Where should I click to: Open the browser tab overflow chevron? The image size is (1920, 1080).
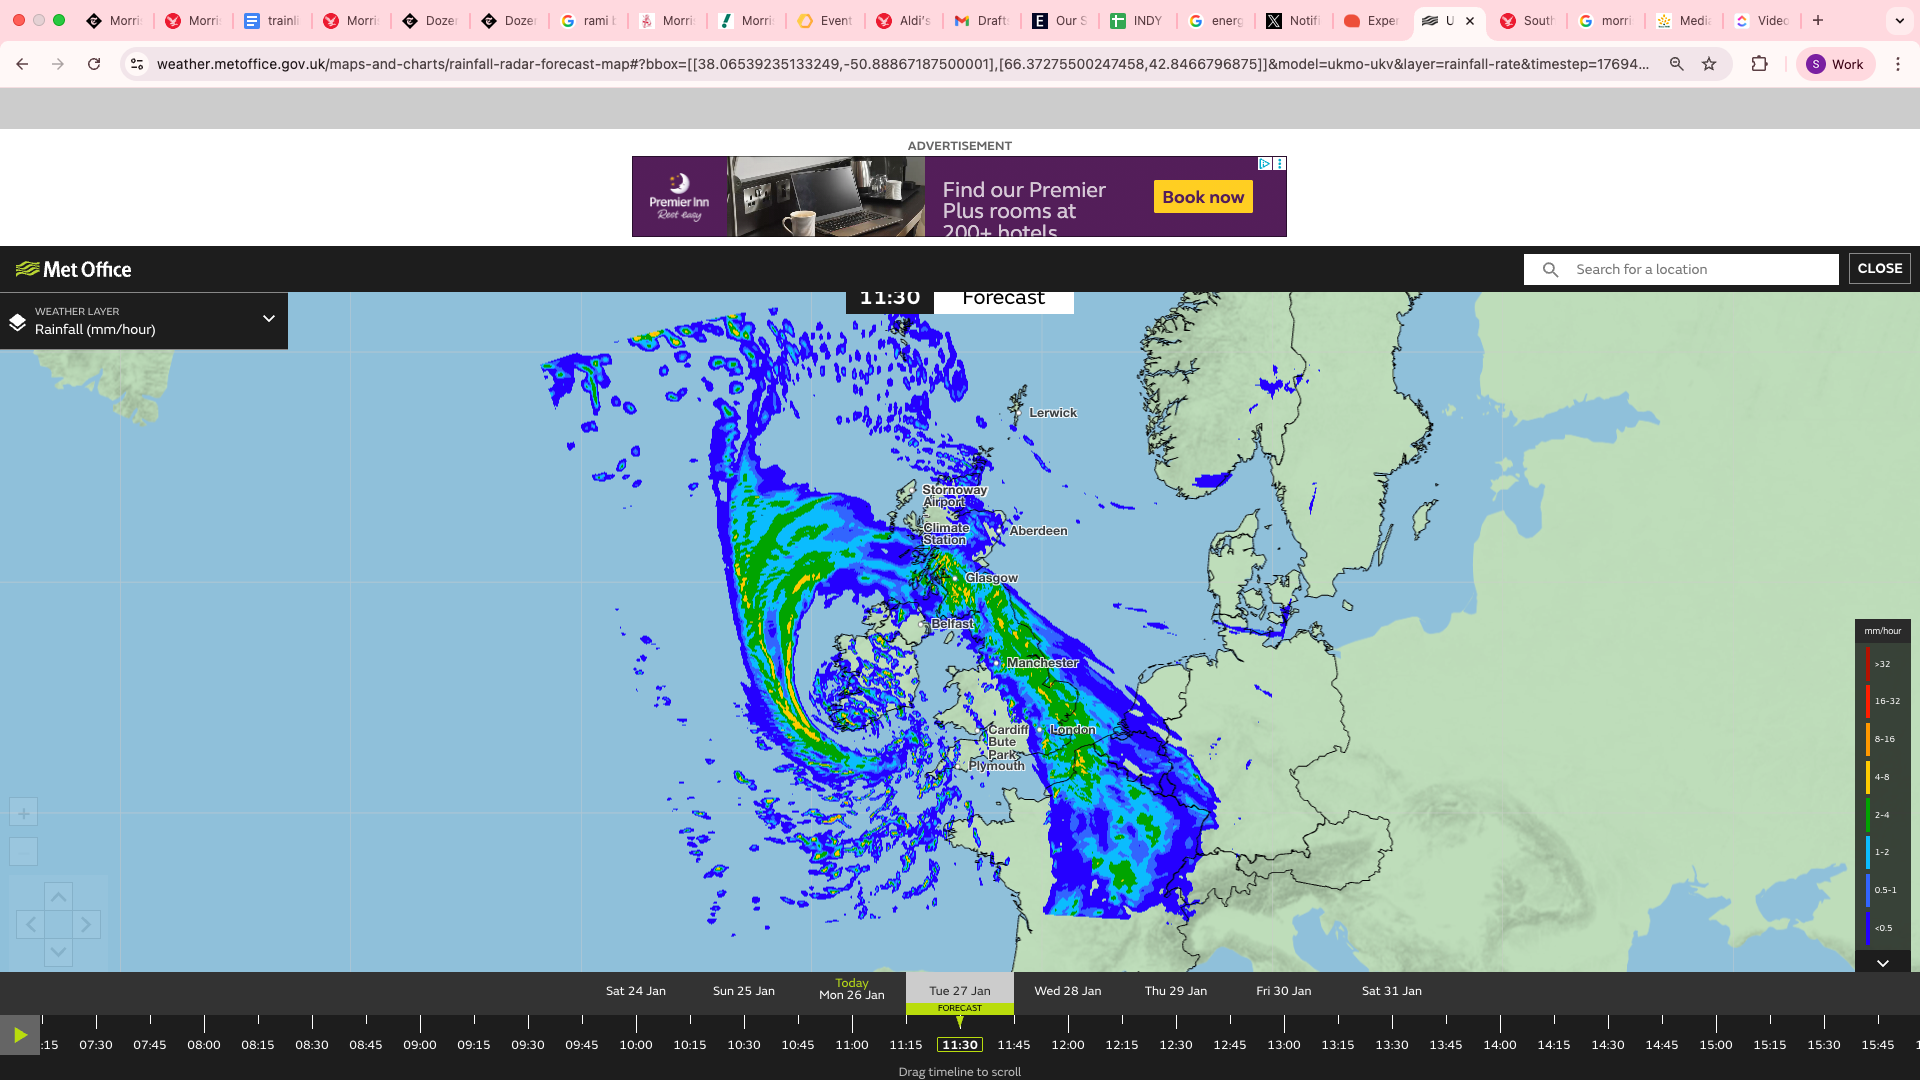click(x=1899, y=20)
